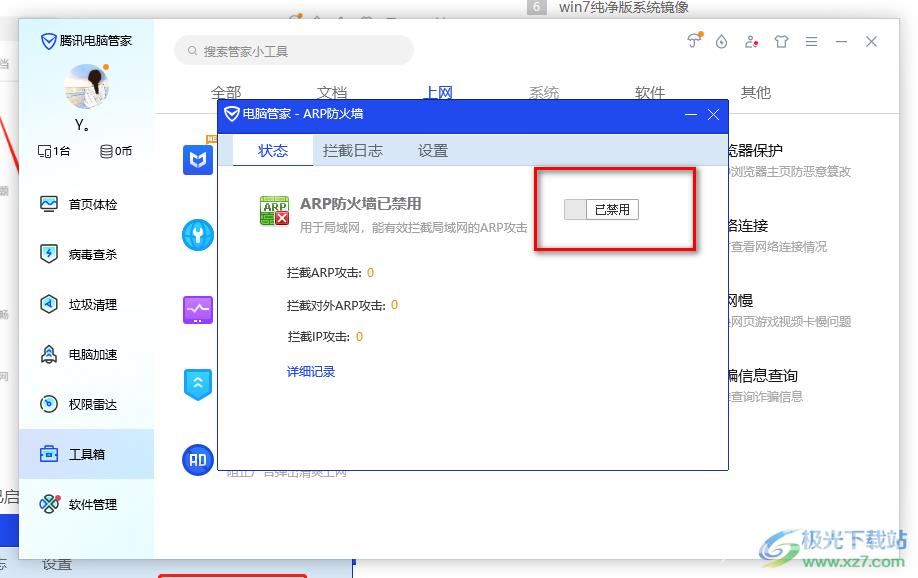The image size is (918, 578).
Task: Click the blue shield tool icon with NEW badge
Action: tap(198, 159)
